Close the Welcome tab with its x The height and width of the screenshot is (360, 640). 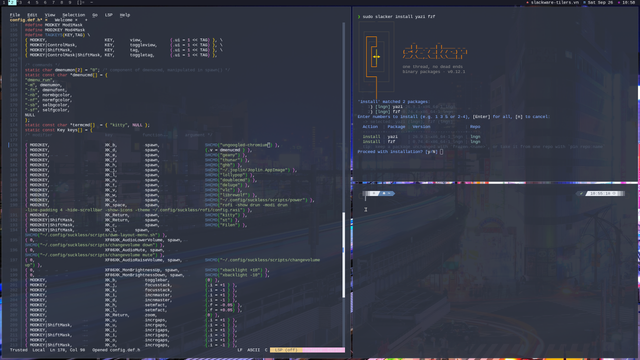(76, 20)
